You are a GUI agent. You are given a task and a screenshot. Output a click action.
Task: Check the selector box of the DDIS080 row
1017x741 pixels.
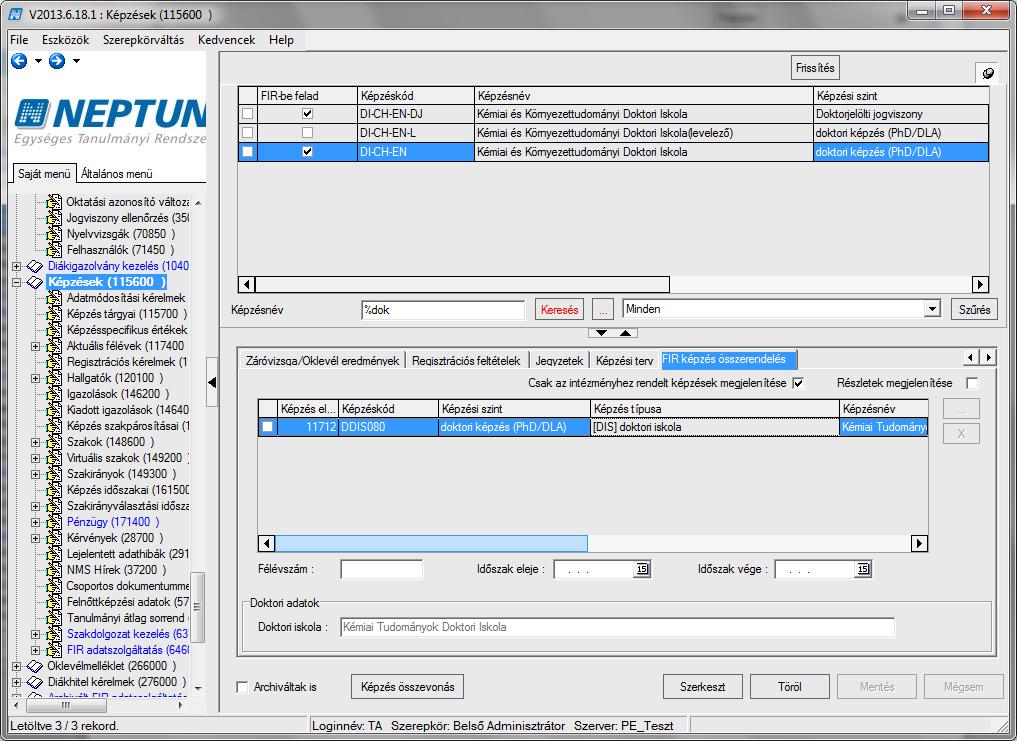pos(267,427)
